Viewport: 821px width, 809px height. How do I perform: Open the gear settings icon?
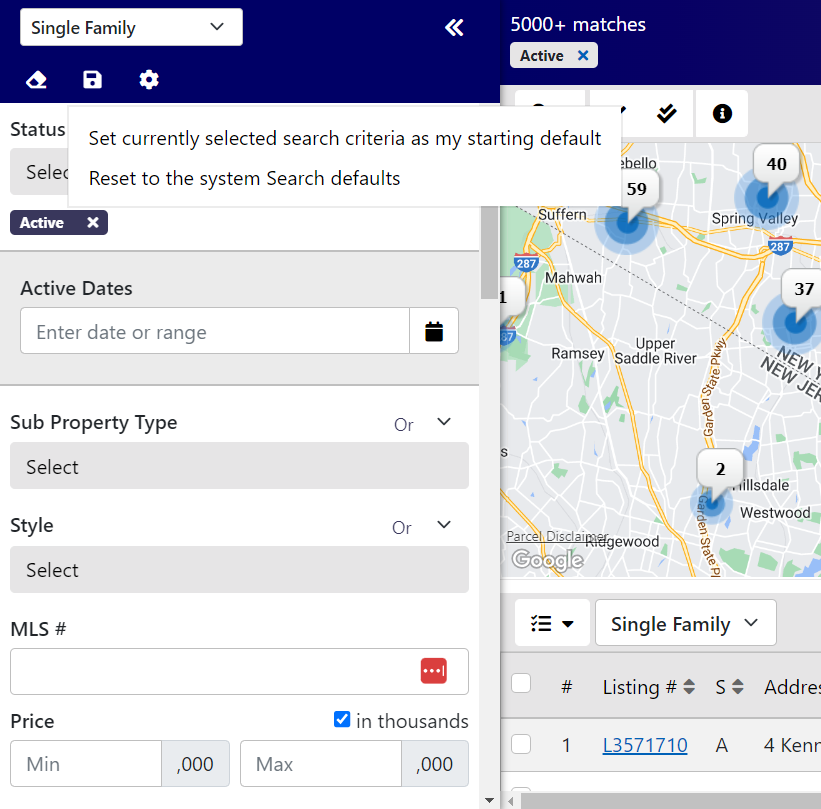pyautogui.click(x=149, y=80)
